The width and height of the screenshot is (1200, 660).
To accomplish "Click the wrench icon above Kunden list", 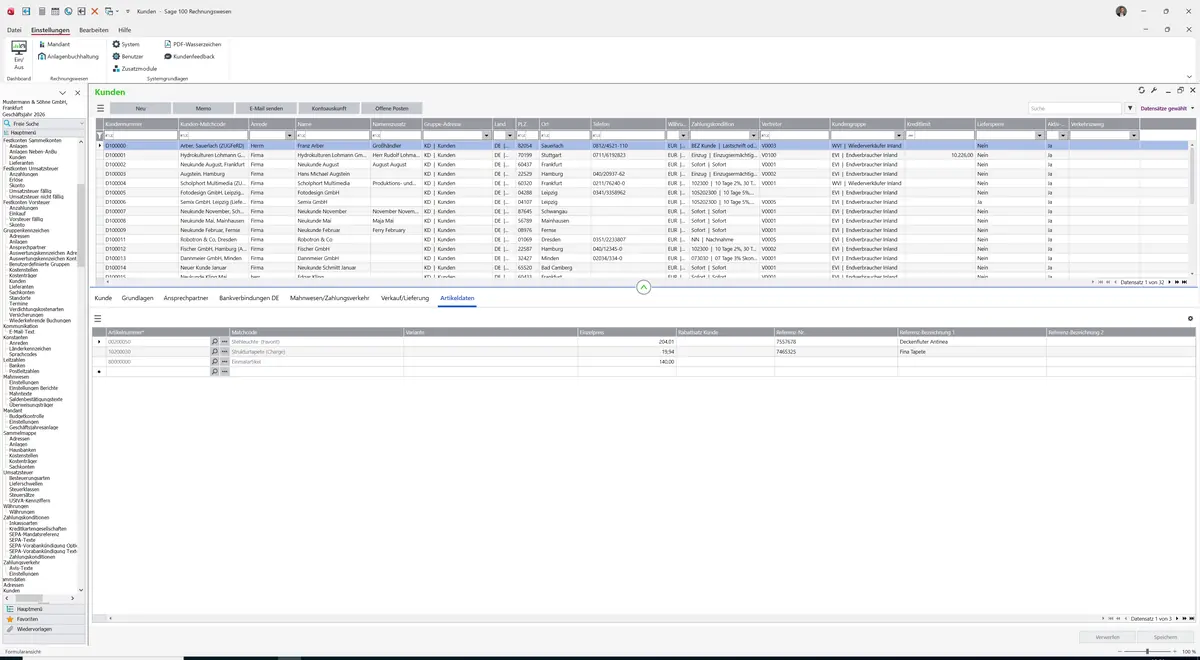I will point(1154,91).
